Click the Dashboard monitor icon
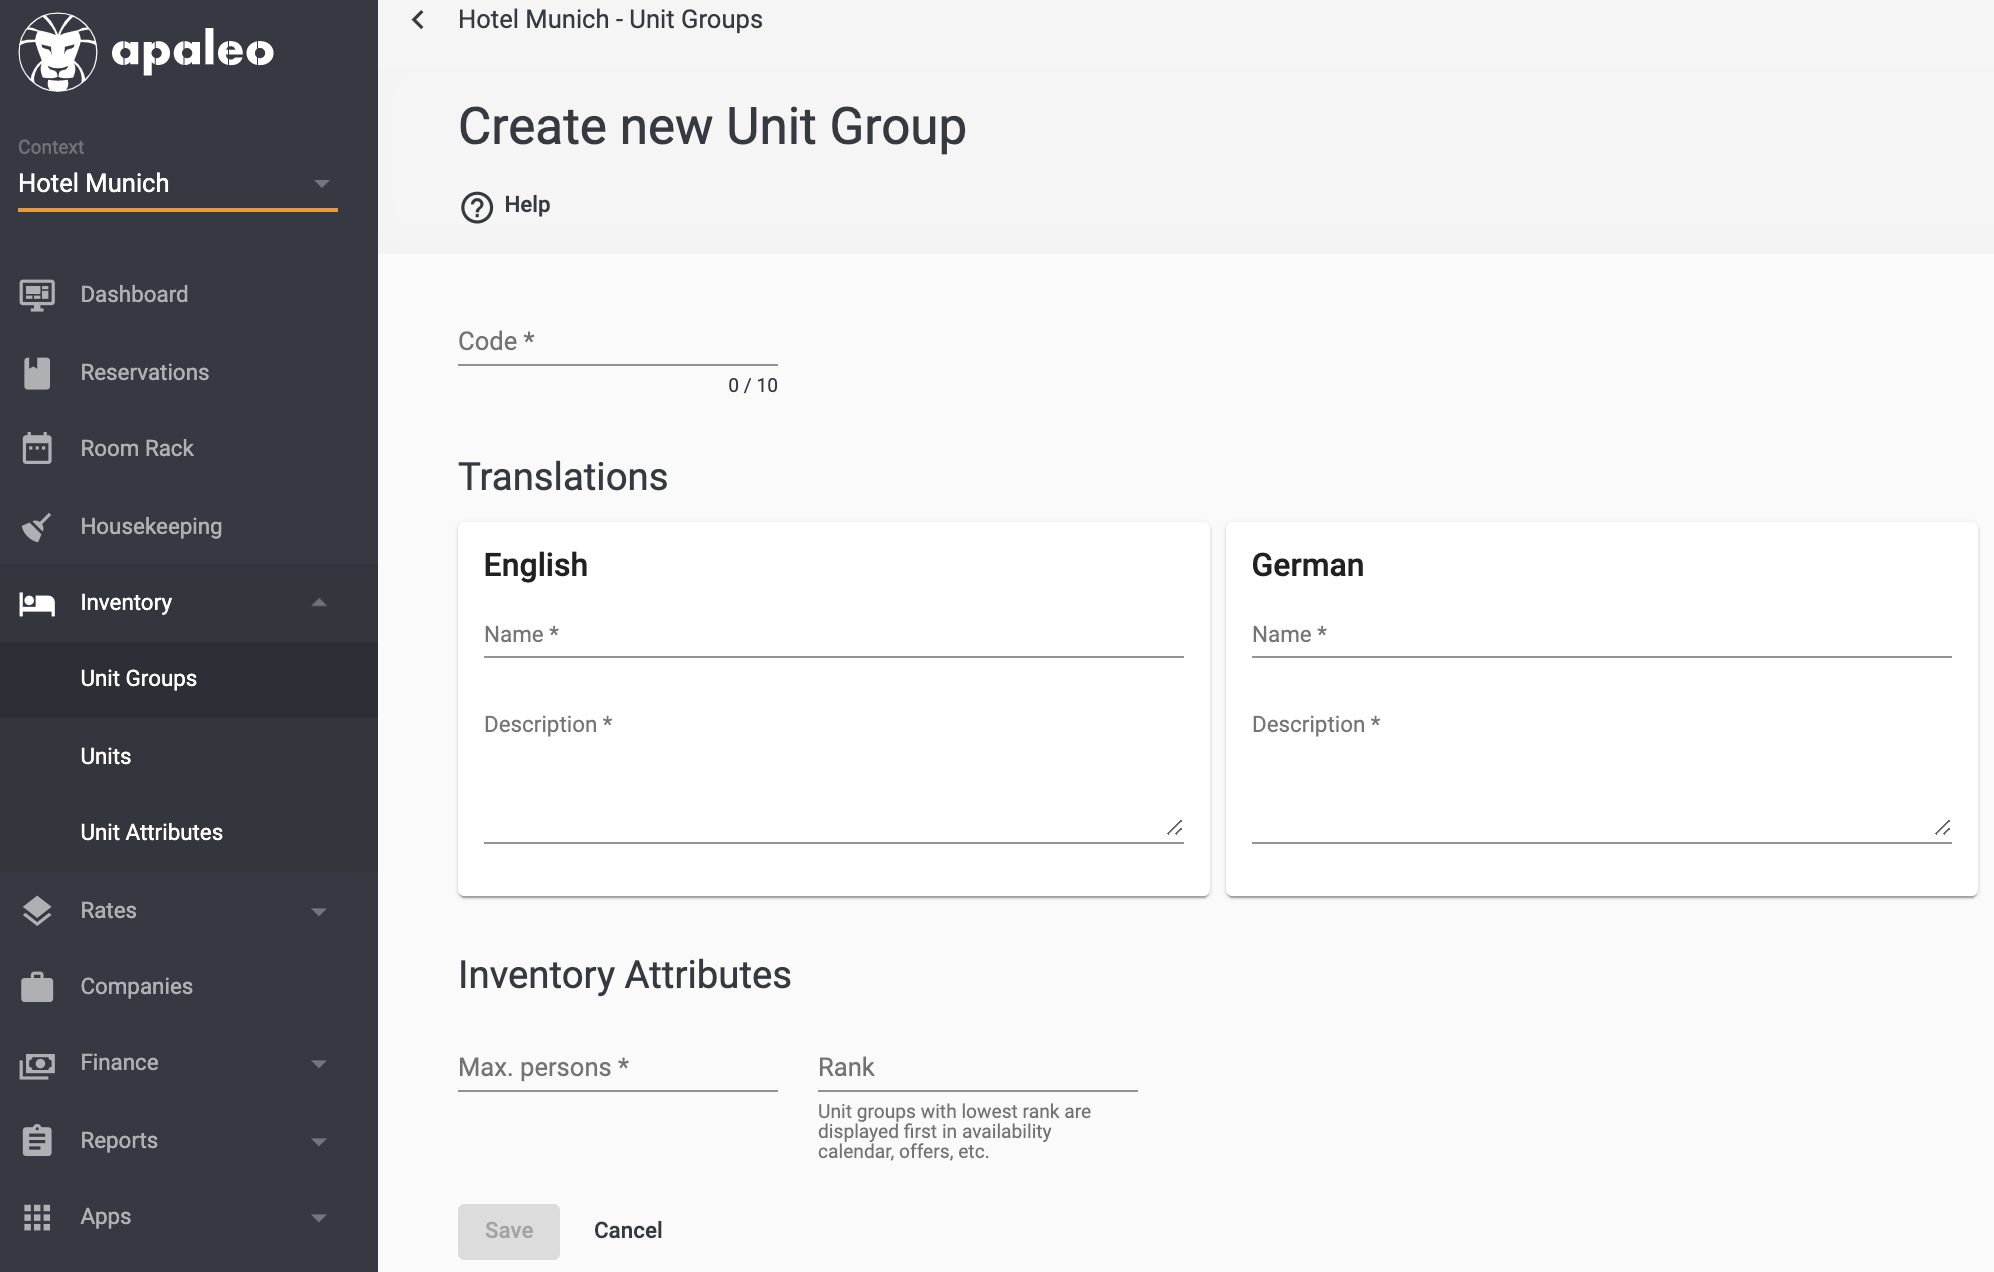This screenshot has width=1994, height=1272. click(x=37, y=295)
